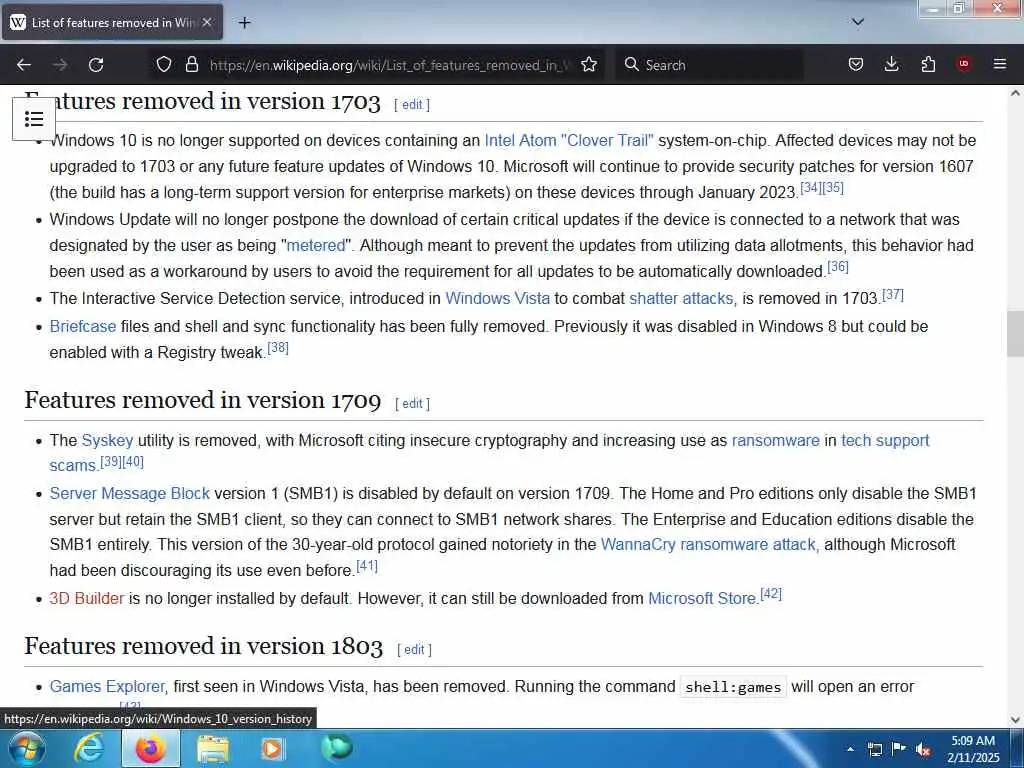Save the page to Pocket
This screenshot has height=768, width=1024.
856,65
